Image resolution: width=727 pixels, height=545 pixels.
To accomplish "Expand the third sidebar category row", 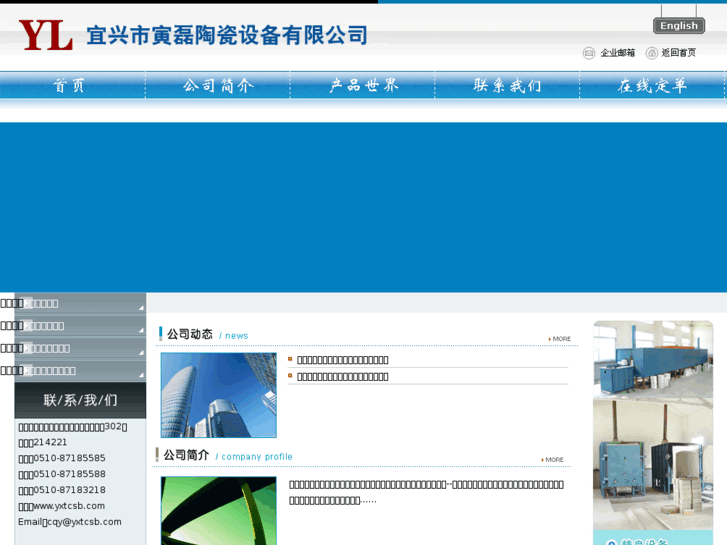I will [x=80, y=348].
